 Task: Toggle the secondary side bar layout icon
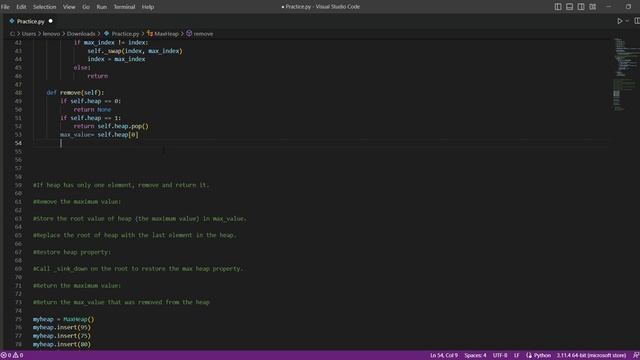click(x=581, y=7)
